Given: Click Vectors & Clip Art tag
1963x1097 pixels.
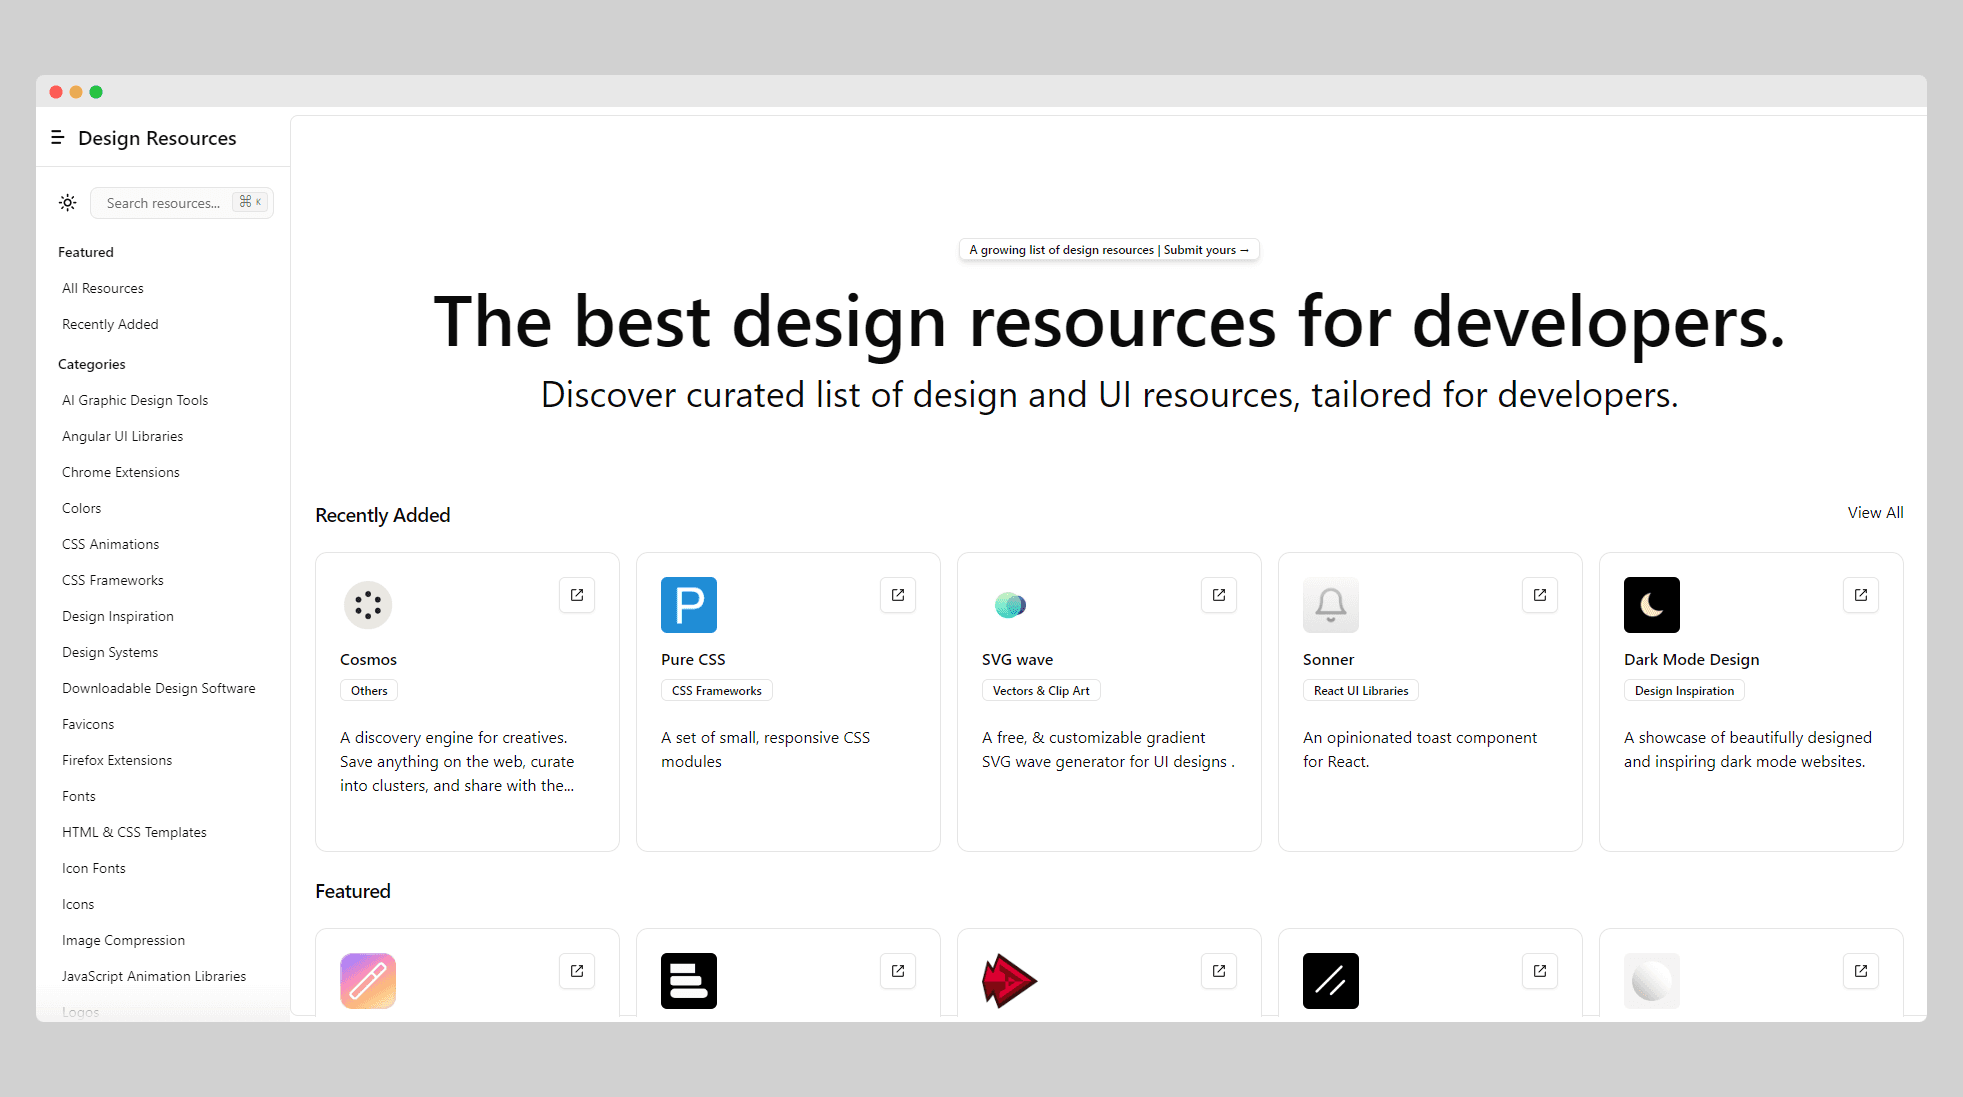Looking at the screenshot, I should (x=1041, y=691).
